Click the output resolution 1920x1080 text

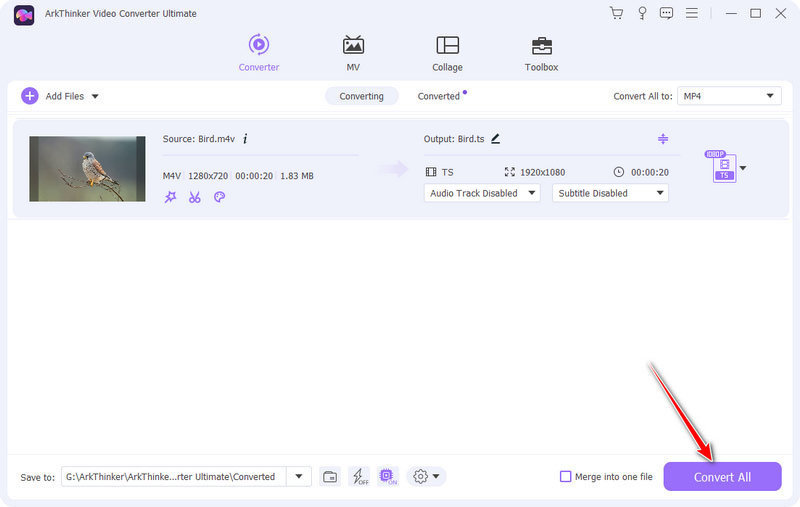(x=542, y=172)
